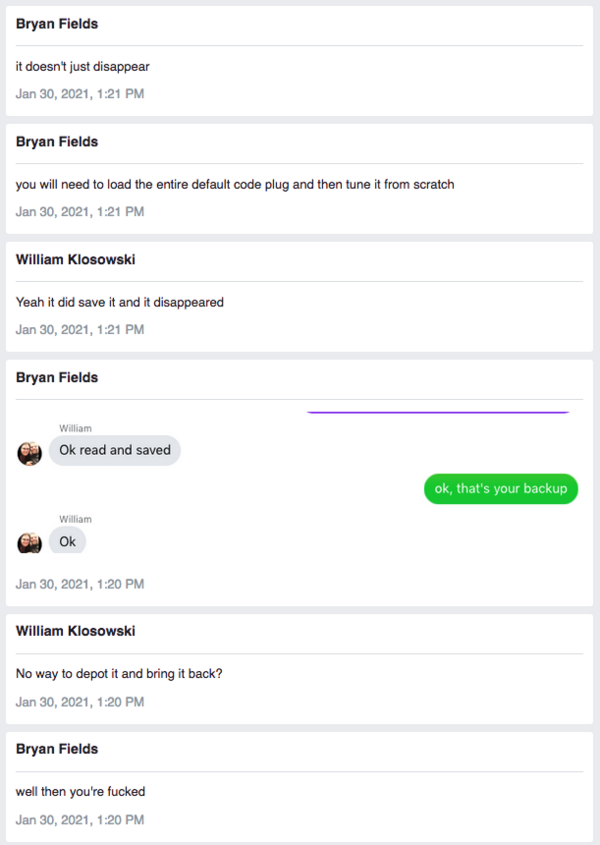This screenshot has height=845, width=600.
Task: Open Bryan Fields name above the code plug message
Action: 57,142
